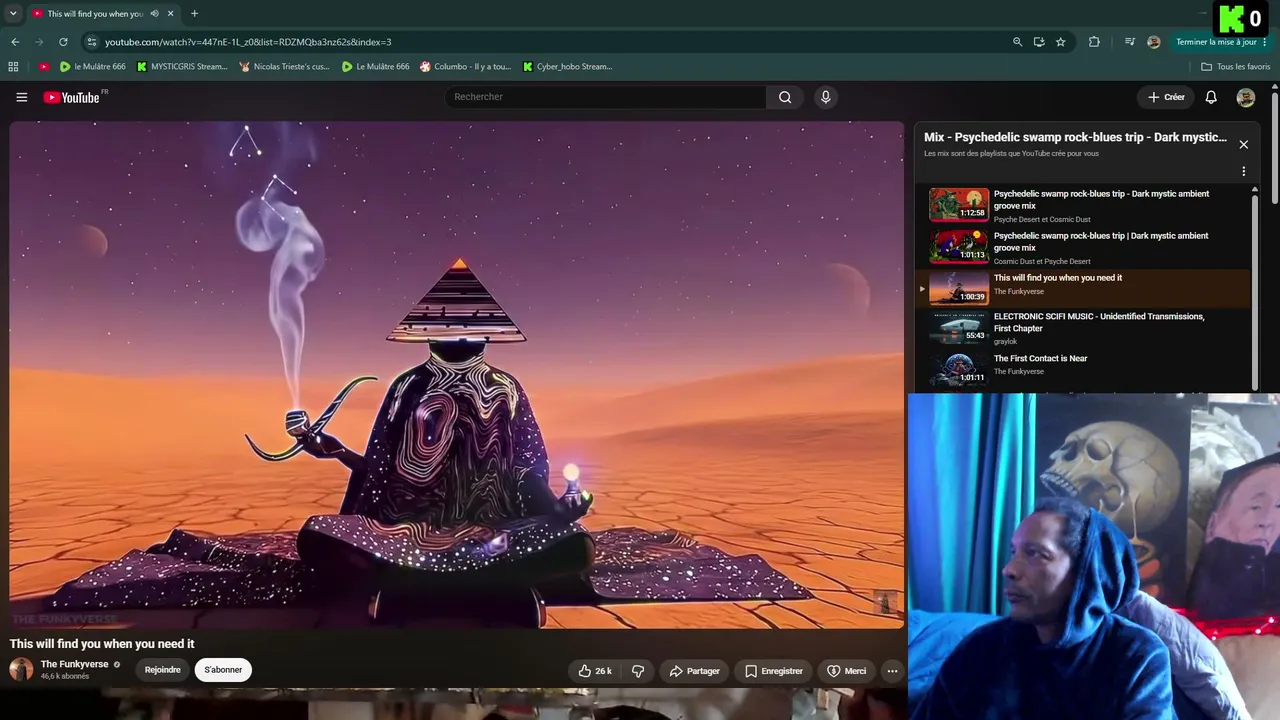Click the '46,6 k abonnés' subscriber count
Screen dimensions: 1280x720
pyautogui.click(x=65, y=677)
